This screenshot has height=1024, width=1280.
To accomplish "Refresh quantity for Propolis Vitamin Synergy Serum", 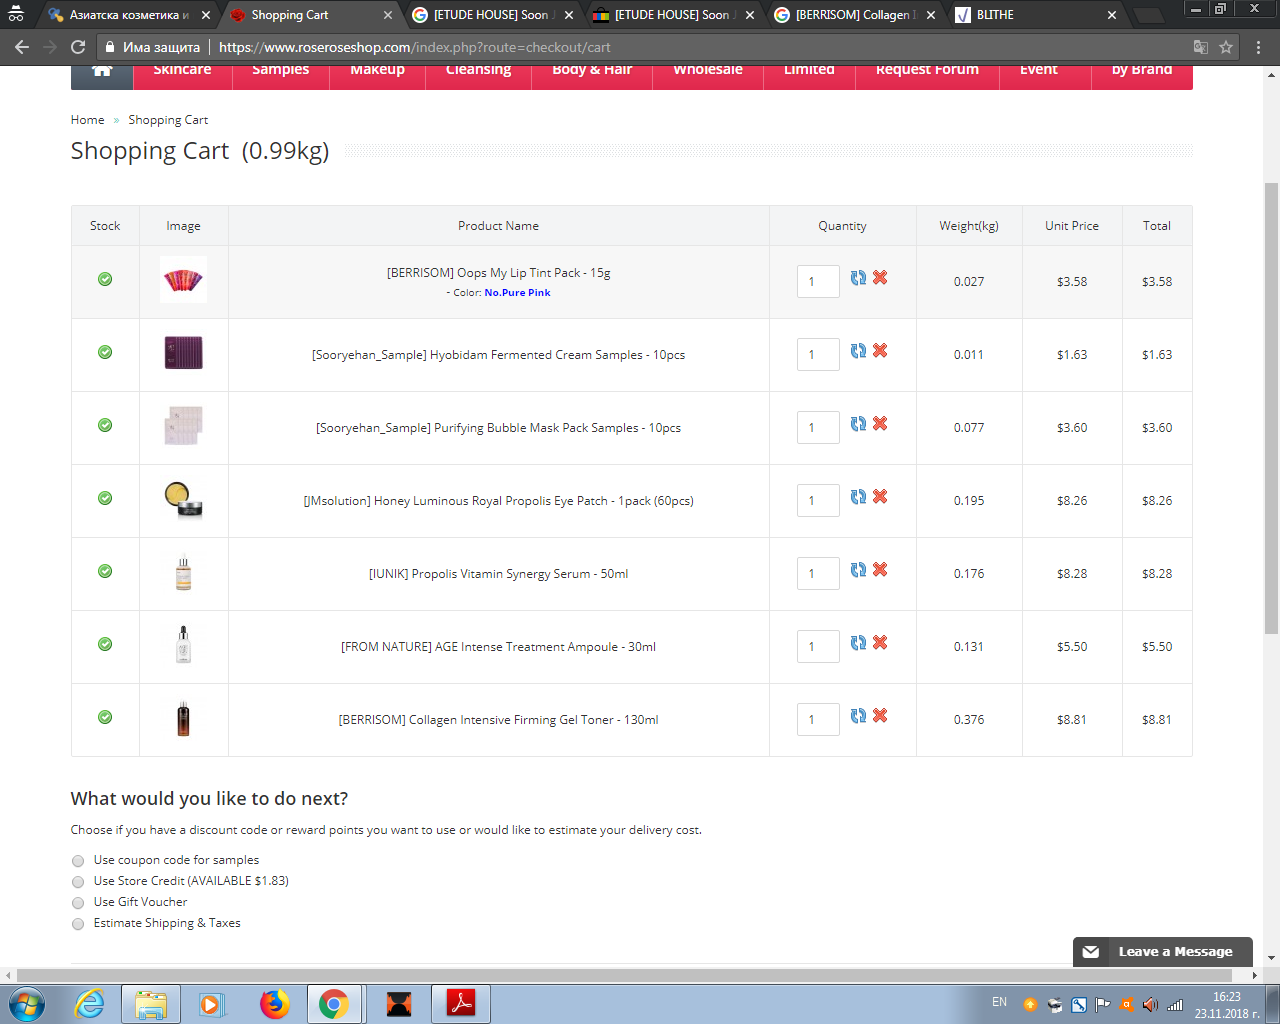I will pyautogui.click(x=858, y=570).
